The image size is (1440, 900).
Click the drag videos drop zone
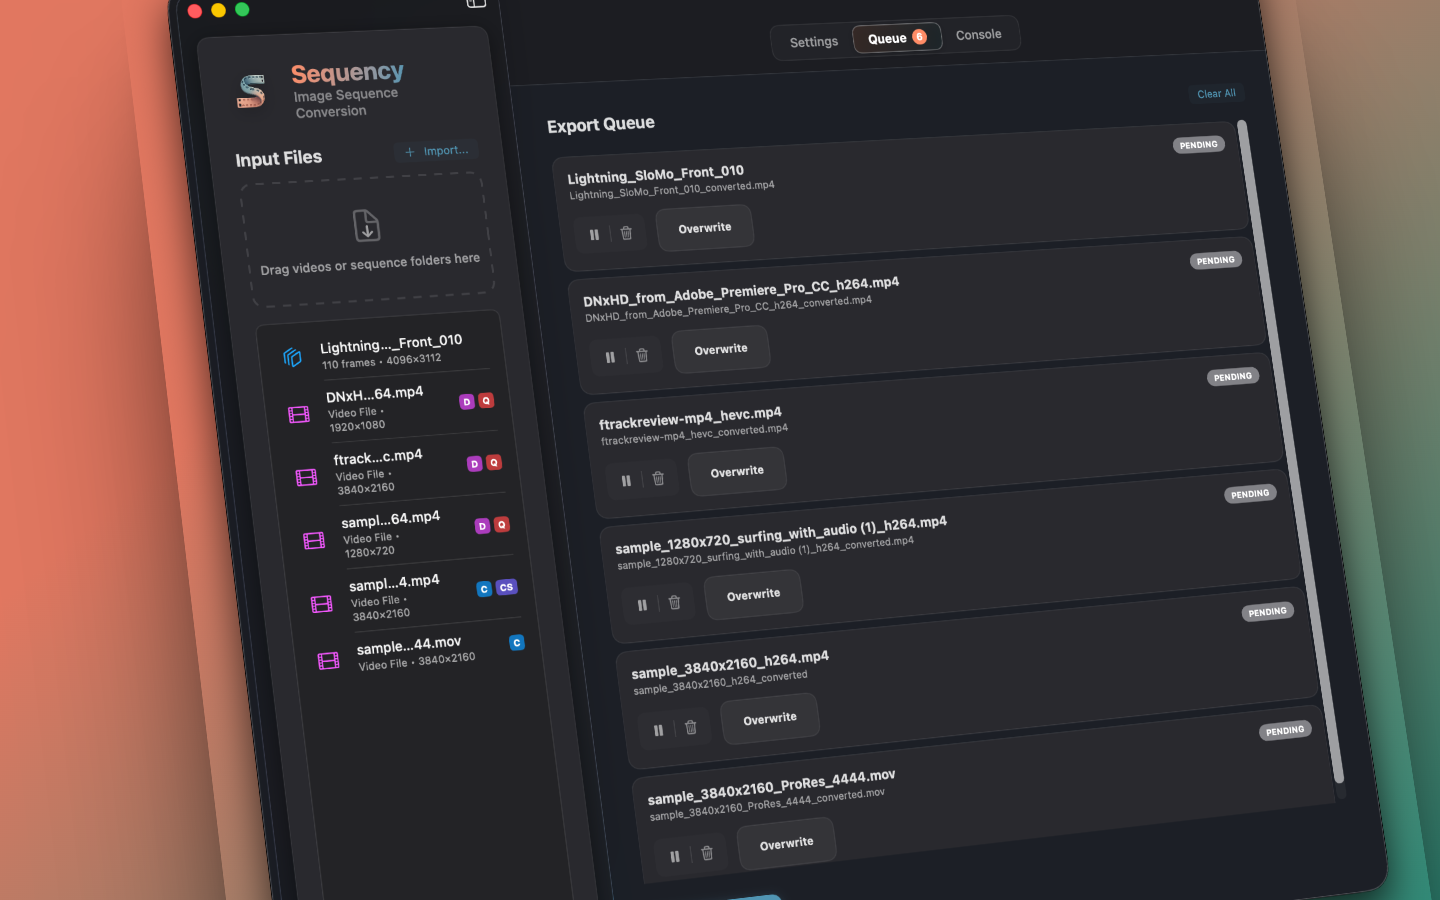[x=368, y=240]
